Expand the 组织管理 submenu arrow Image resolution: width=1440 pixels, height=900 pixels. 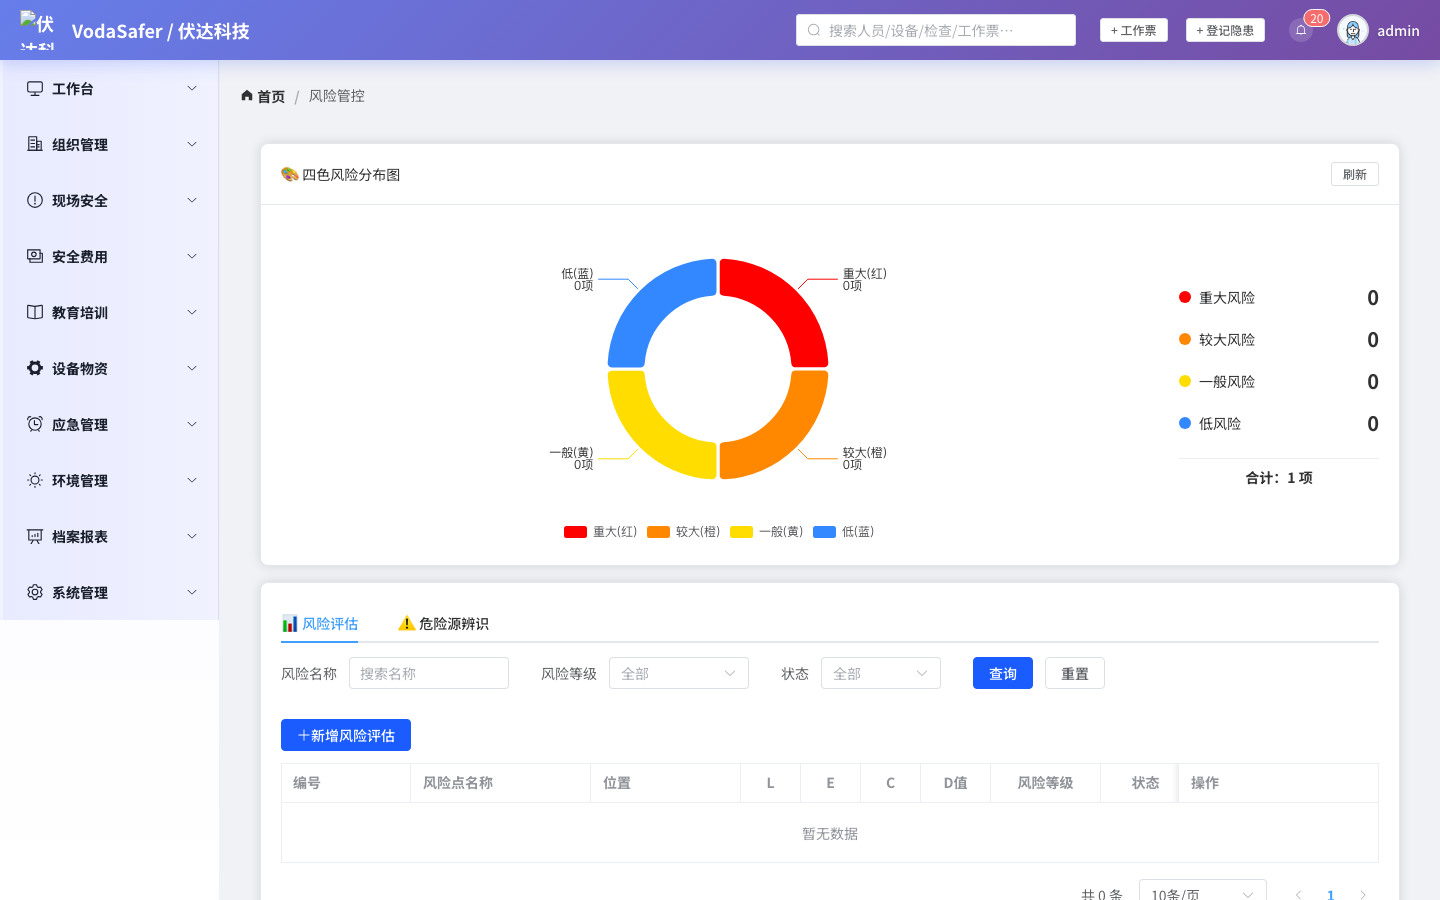pos(192,144)
